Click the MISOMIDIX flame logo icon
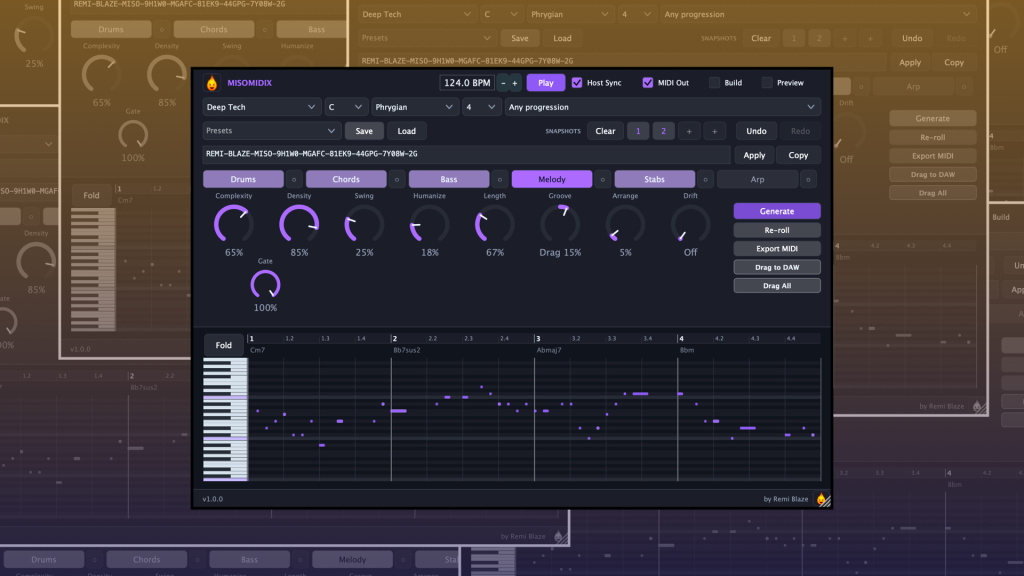Image resolution: width=1024 pixels, height=576 pixels. click(x=212, y=83)
